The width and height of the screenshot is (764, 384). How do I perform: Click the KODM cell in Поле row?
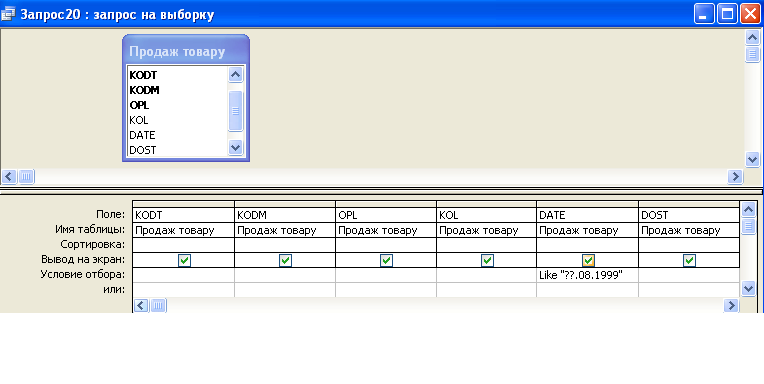pos(285,215)
